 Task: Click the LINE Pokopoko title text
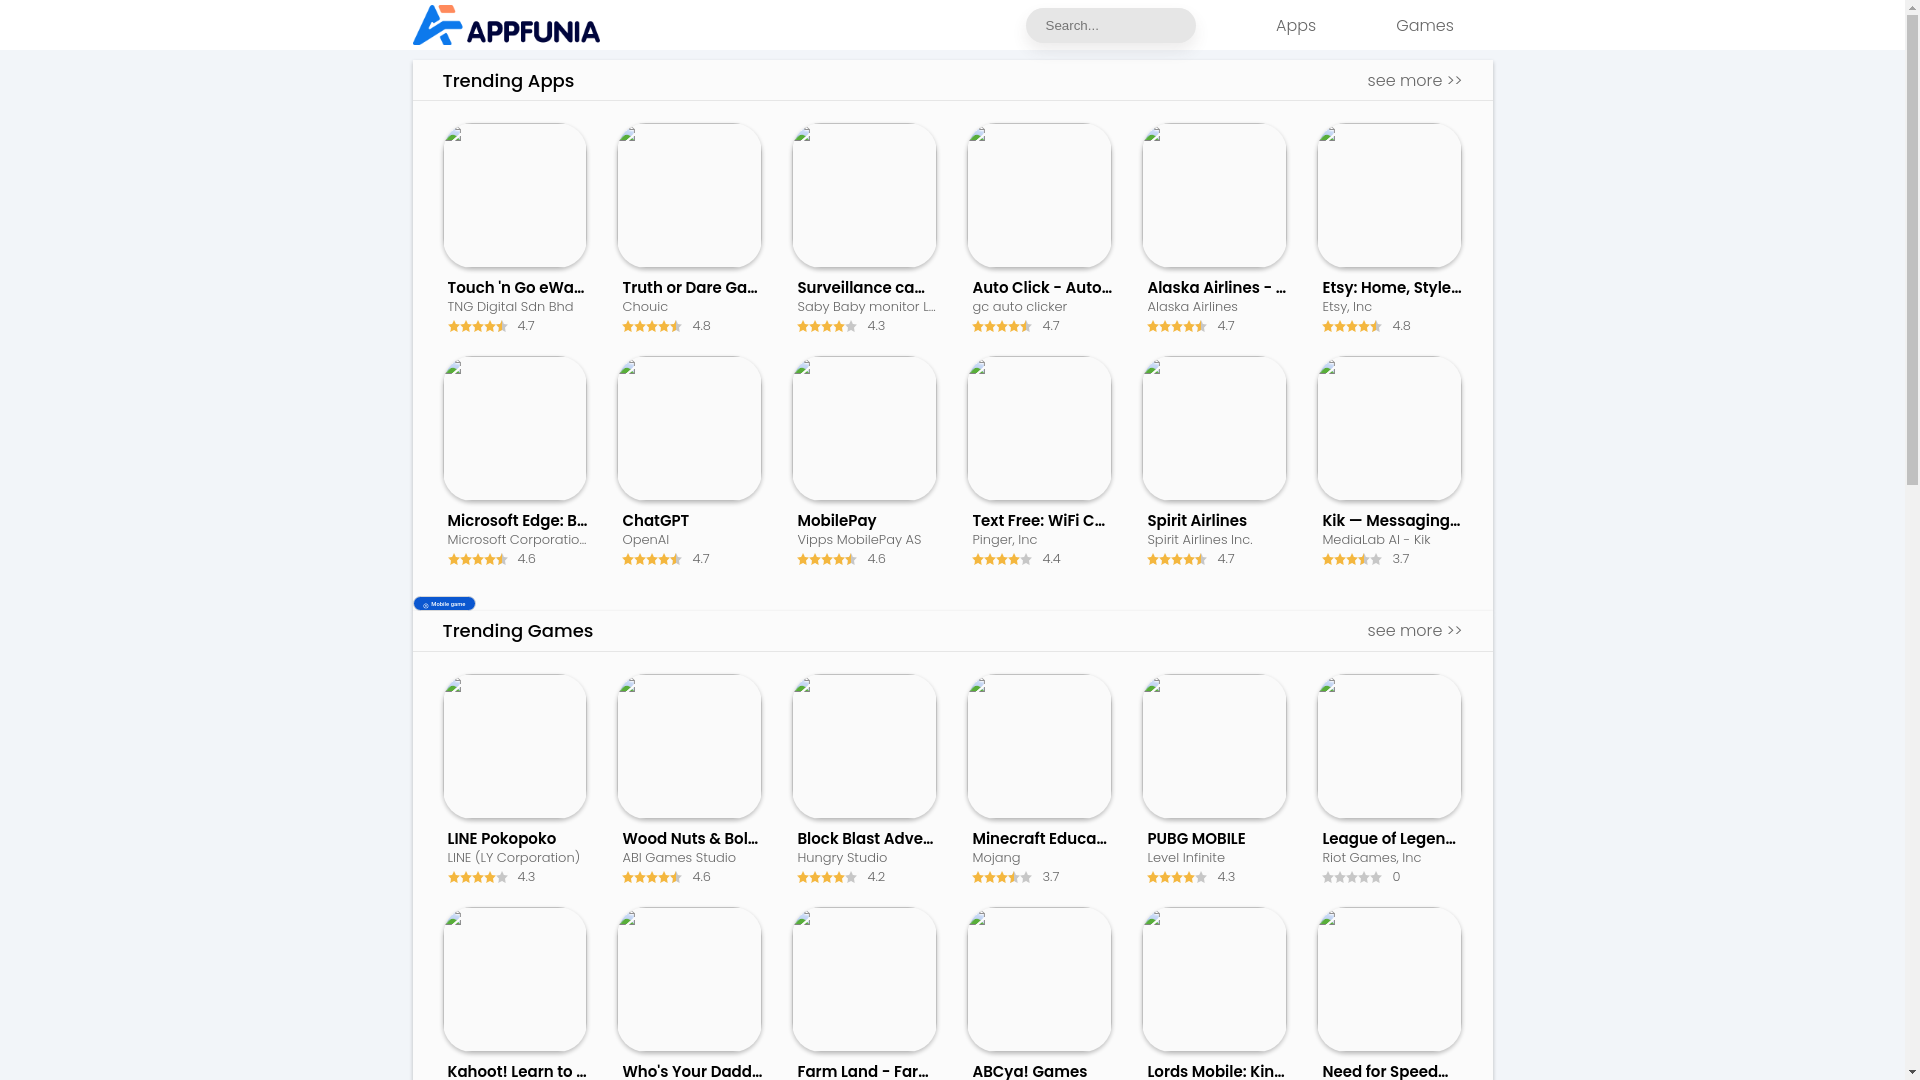coord(501,838)
